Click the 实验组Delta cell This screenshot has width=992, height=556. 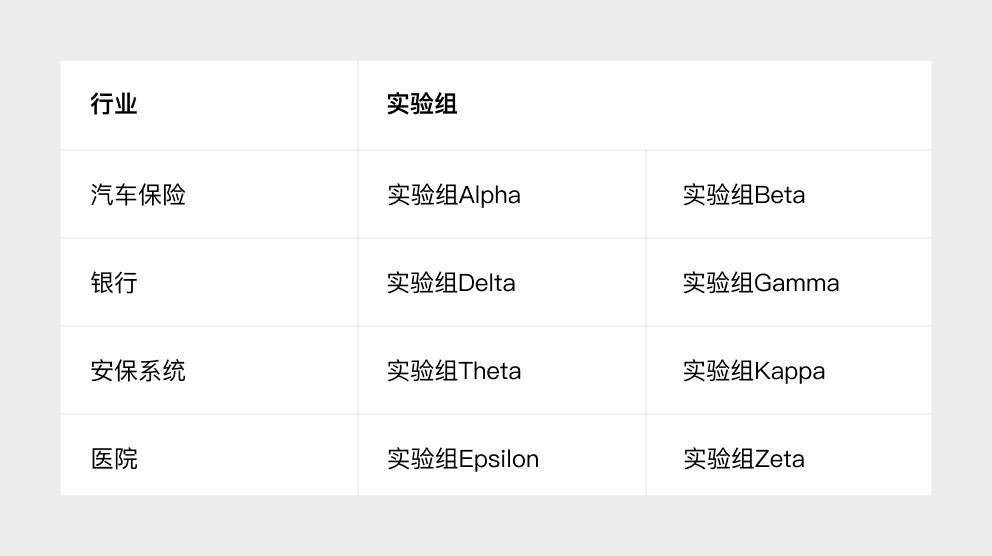(x=502, y=282)
